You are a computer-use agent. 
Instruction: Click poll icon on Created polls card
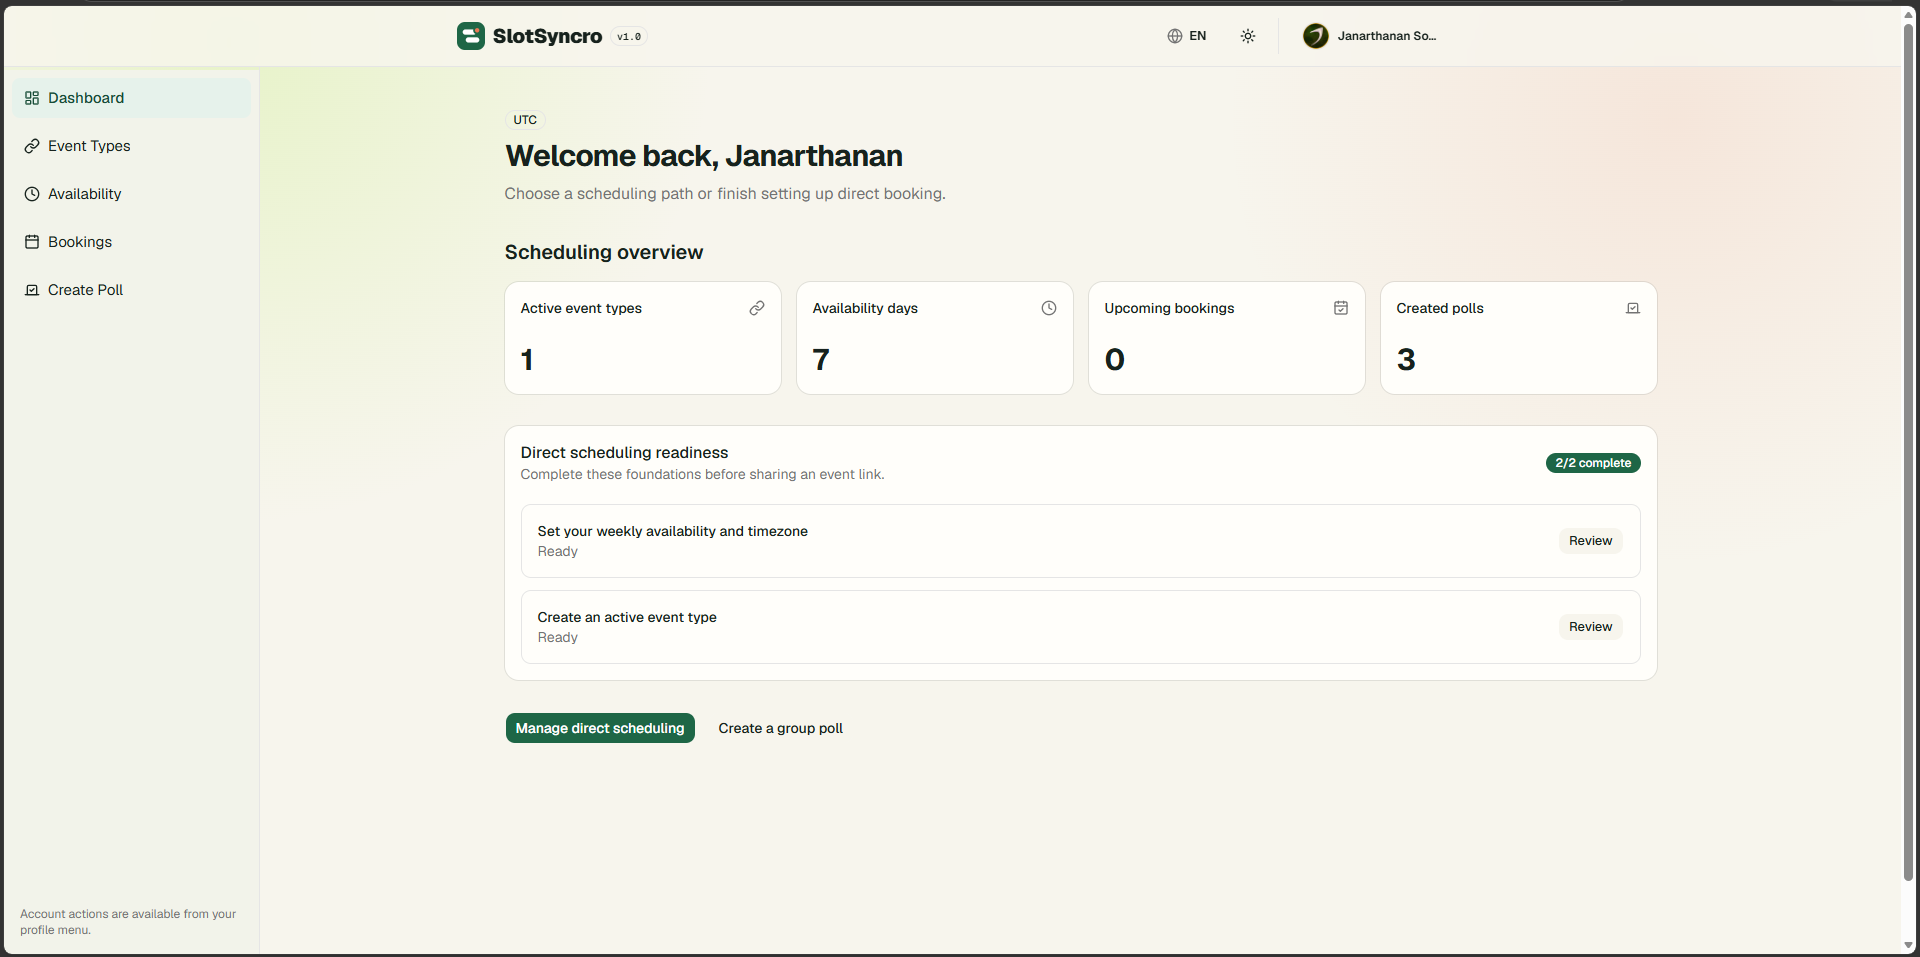[x=1633, y=308]
